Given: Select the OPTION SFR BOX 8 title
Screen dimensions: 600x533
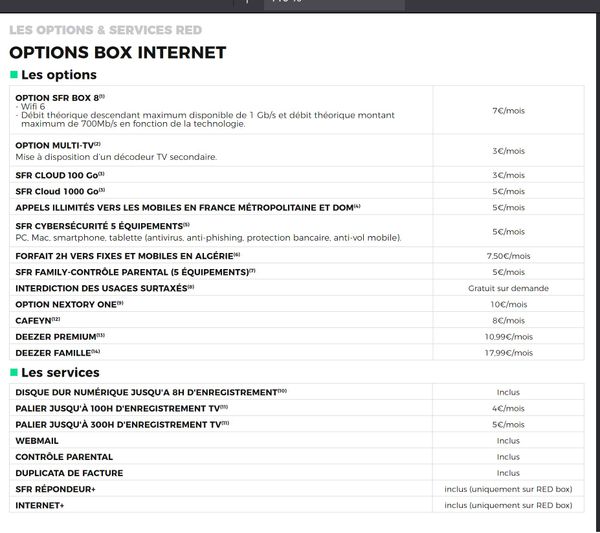Looking at the screenshot, I should 57,97.
